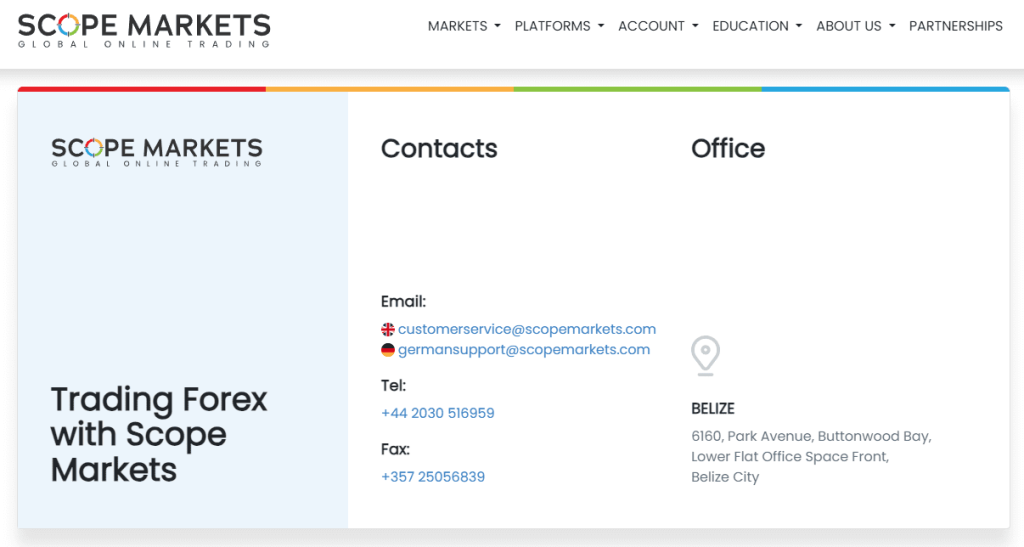Click the Office section heading

tap(728, 149)
